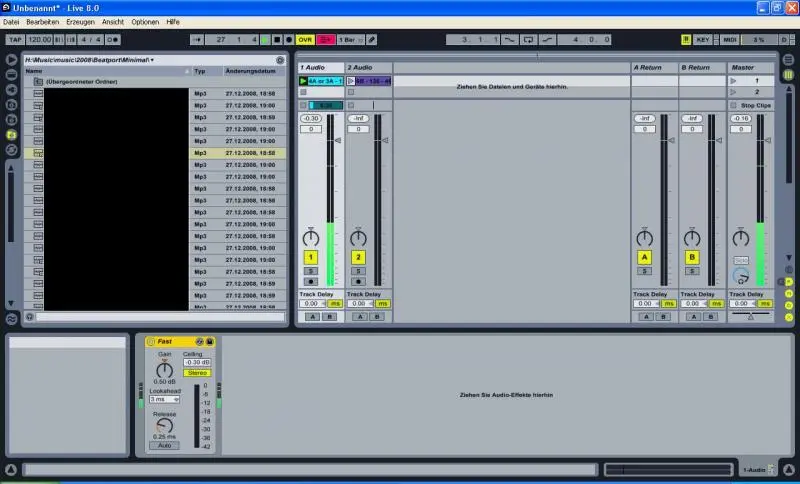The height and width of the screenshot is (484, 800).
Task: Launch the first clip in track 1 Audio
Action: coord(304,80)
